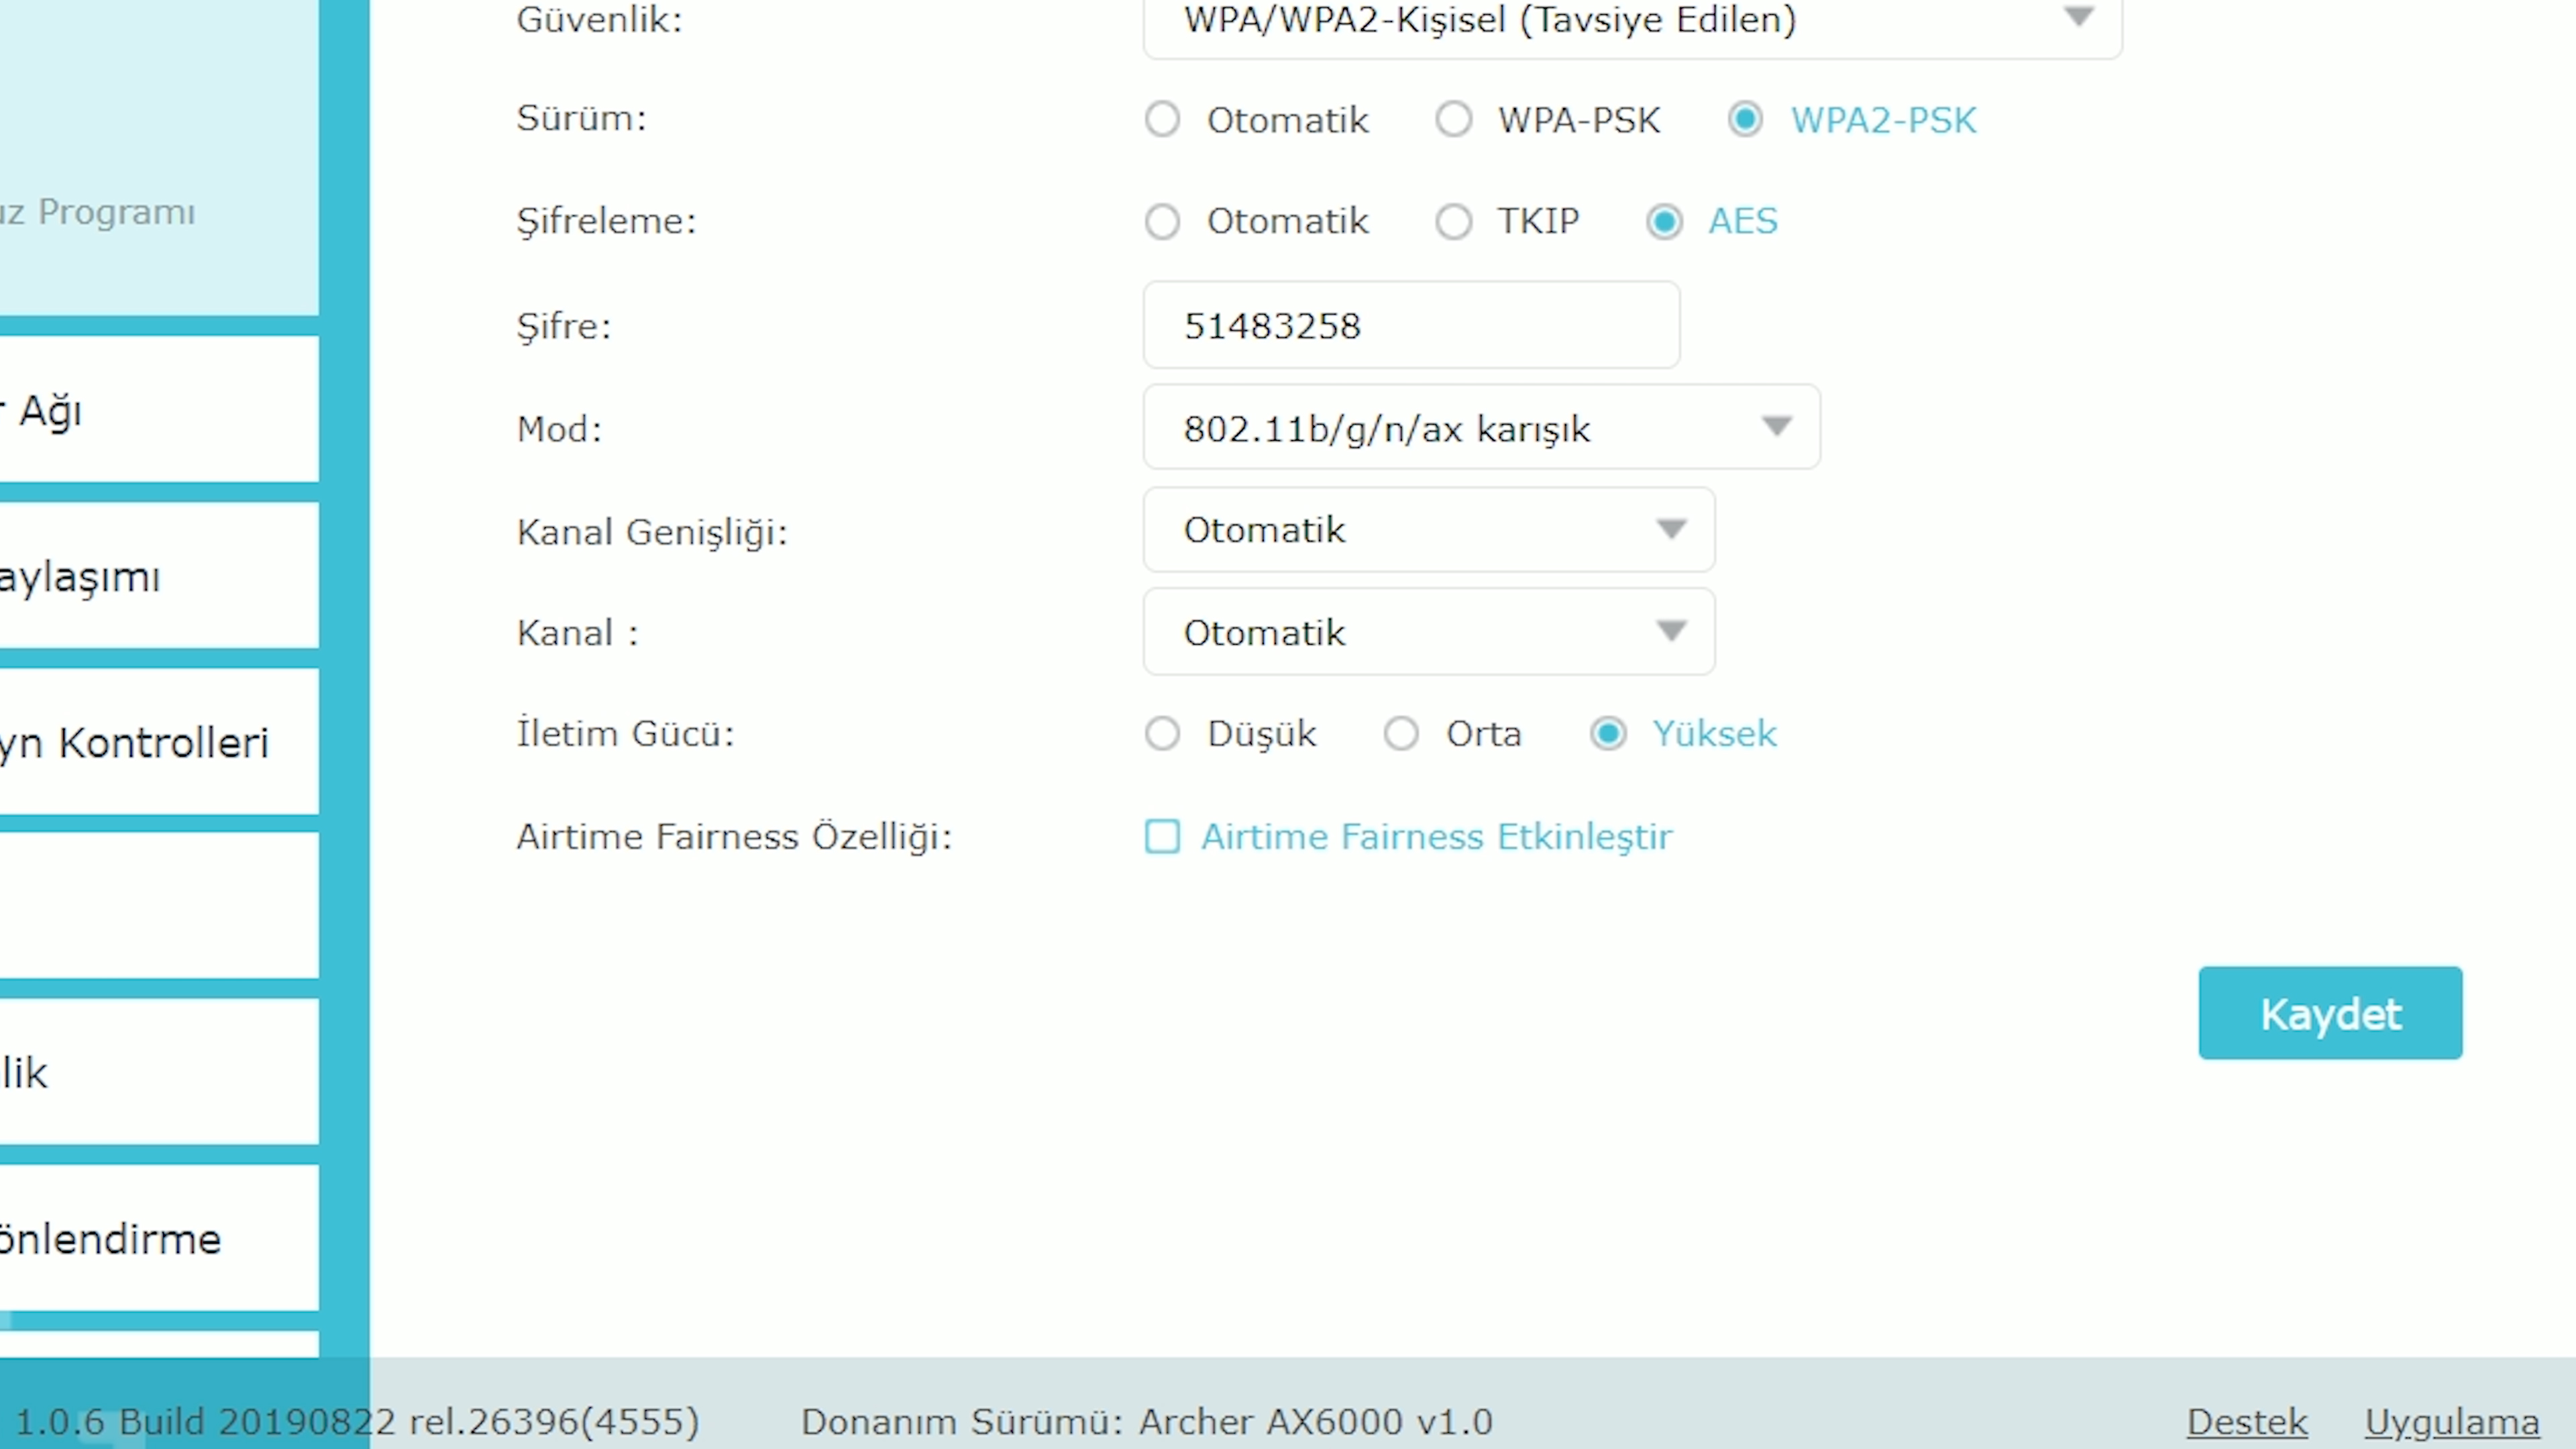Enable Airtime Fairness Özelliği checkbox

pyautogui.click(x=1163, y=837)
